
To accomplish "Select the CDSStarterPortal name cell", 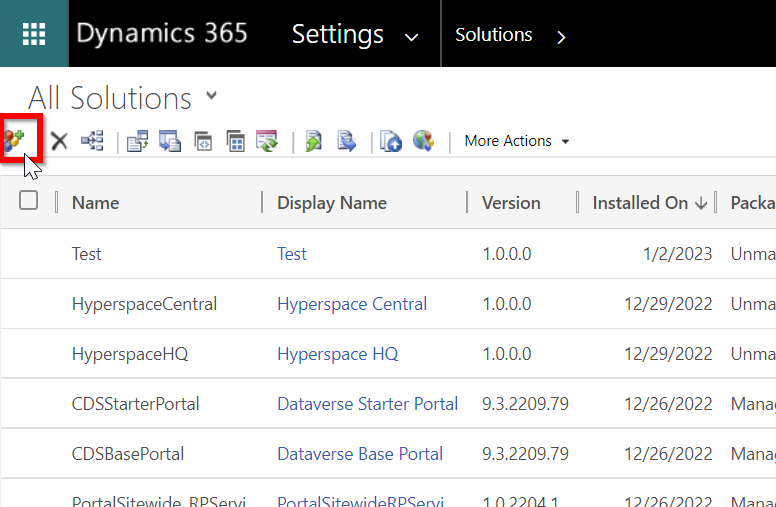I will 135,404.
